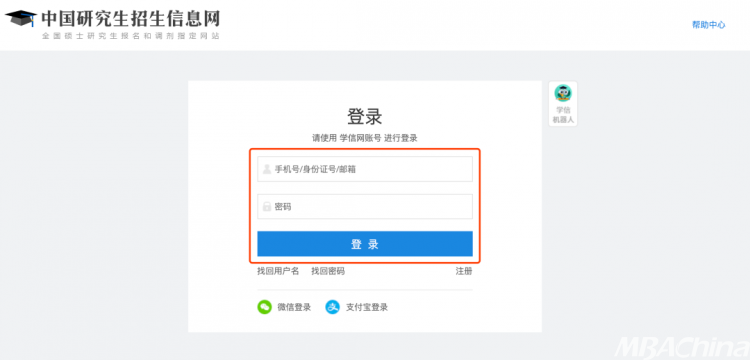Click the green WeChat login icon
The height and width of the screenshot is (360, 750).
[x=265, y=307]
